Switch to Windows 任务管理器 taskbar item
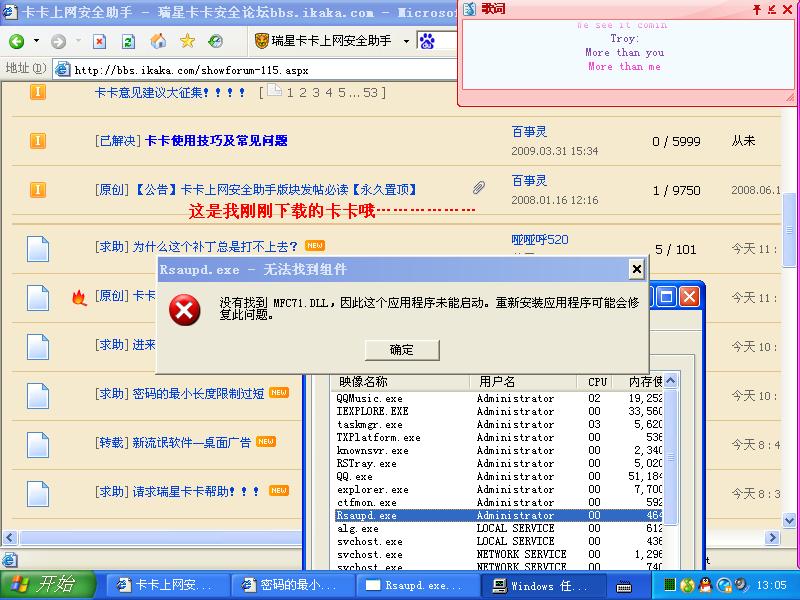800x600 pixels. 542,585
